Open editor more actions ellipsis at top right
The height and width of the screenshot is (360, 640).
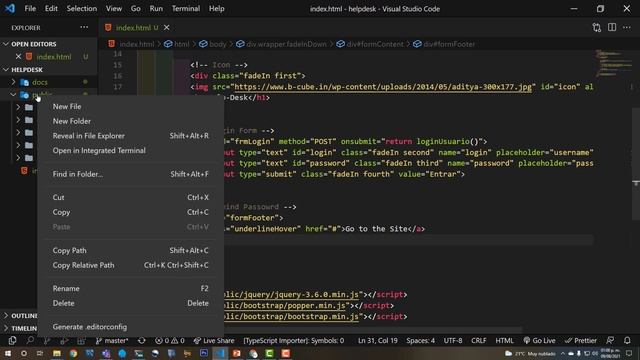click(x=627, y=27)
